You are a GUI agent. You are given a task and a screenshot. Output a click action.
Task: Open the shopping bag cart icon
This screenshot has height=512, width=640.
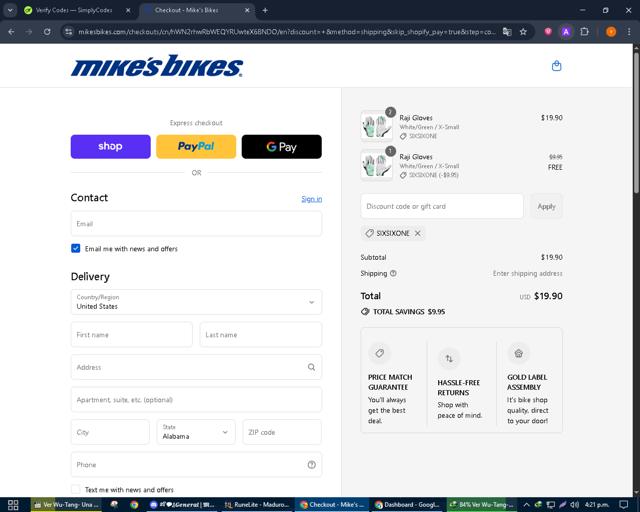(556, 66)
